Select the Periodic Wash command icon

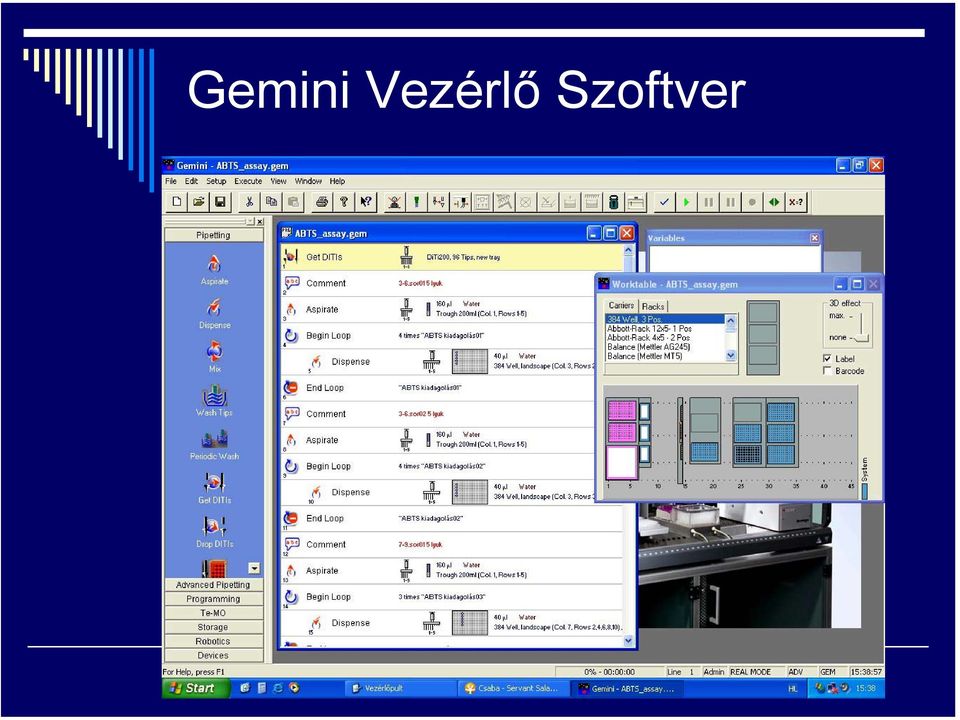pyautogui.click(x=214, y=444)
